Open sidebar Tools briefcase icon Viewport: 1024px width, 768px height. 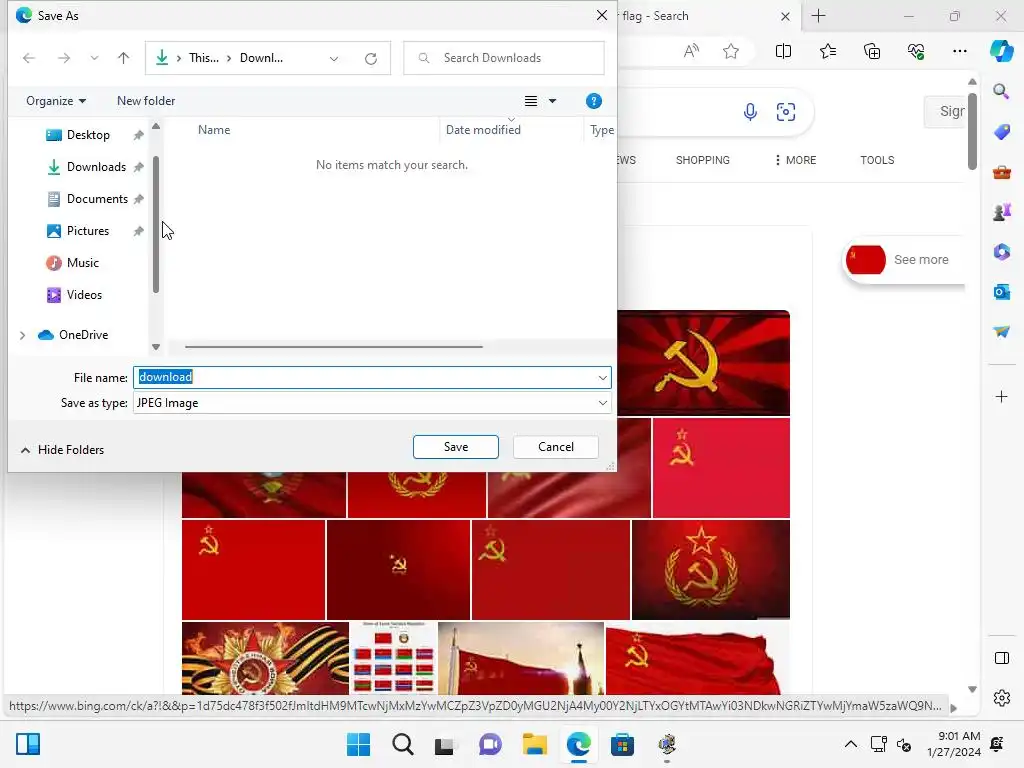[x=1001, y=172]
